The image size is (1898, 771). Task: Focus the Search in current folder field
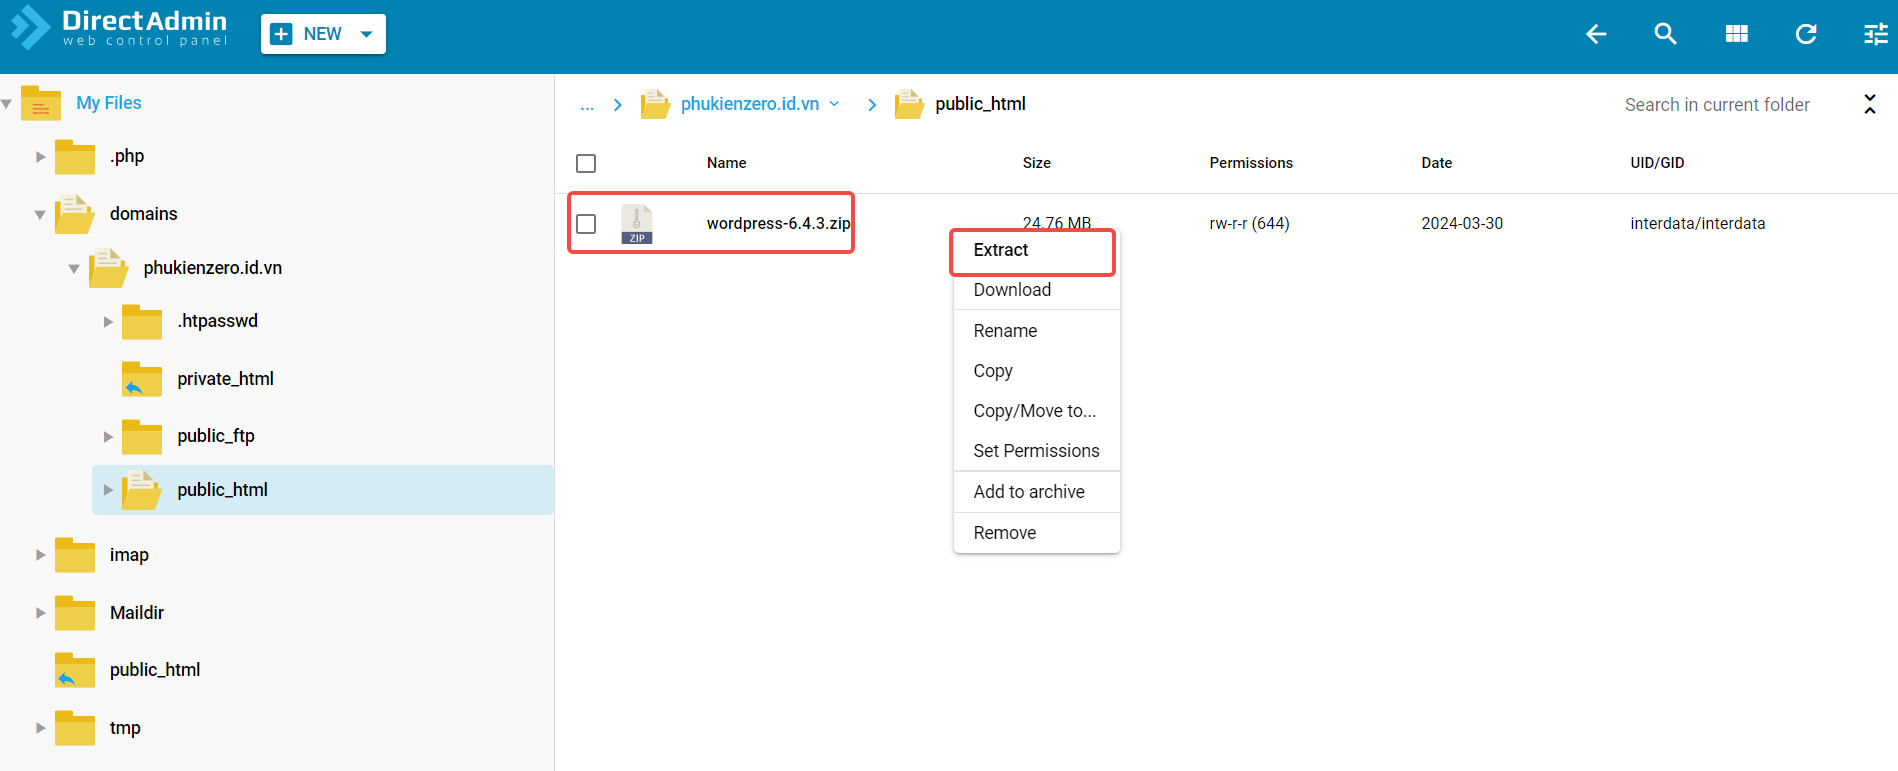click(x=1717, y=105)
